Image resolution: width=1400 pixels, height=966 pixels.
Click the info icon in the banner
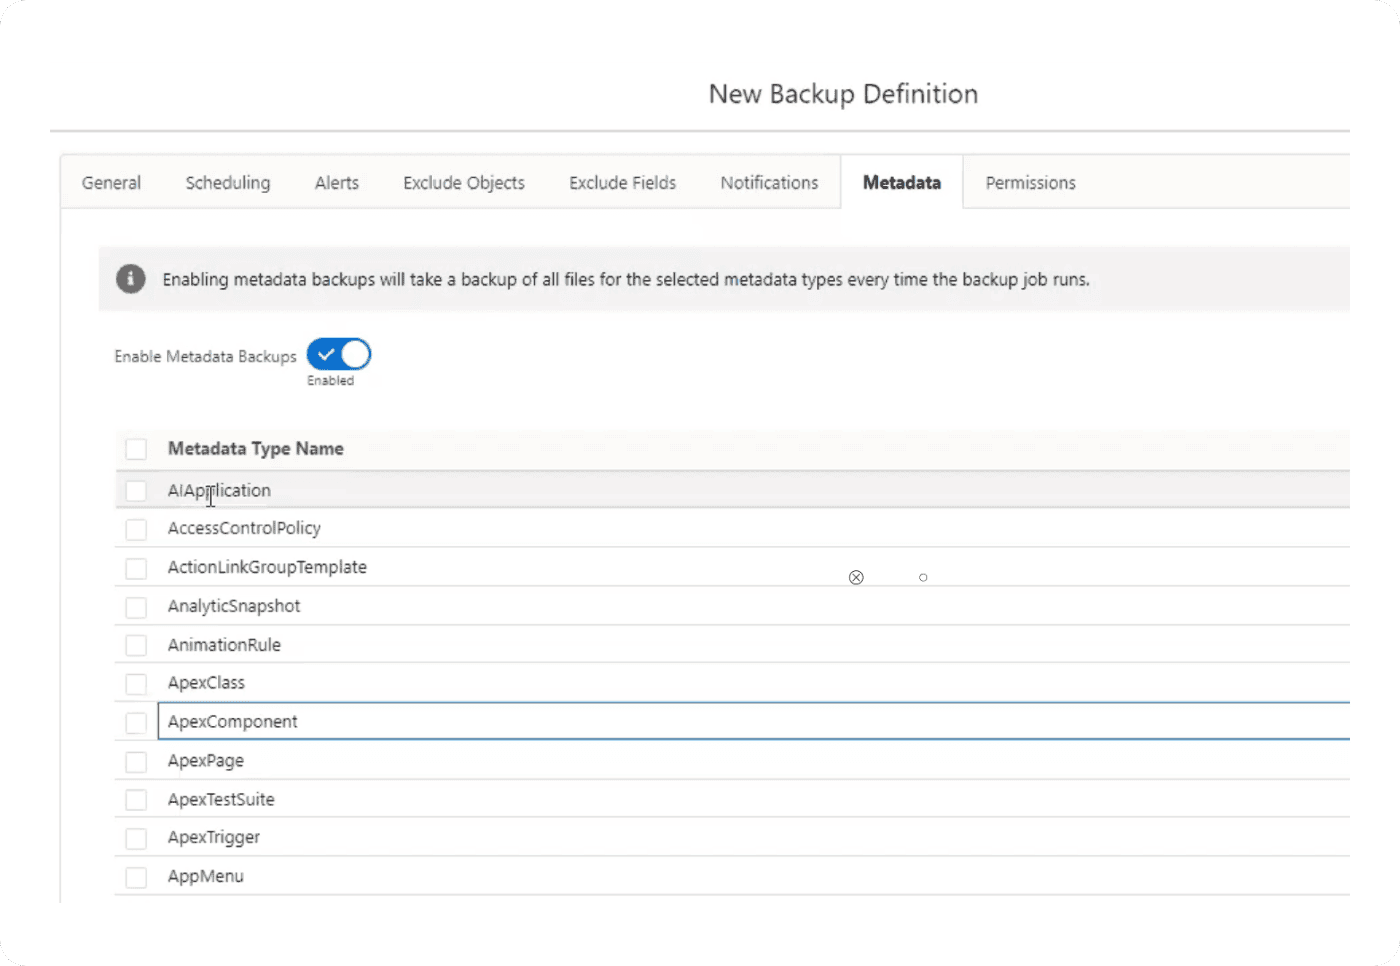tap(130, 279)
